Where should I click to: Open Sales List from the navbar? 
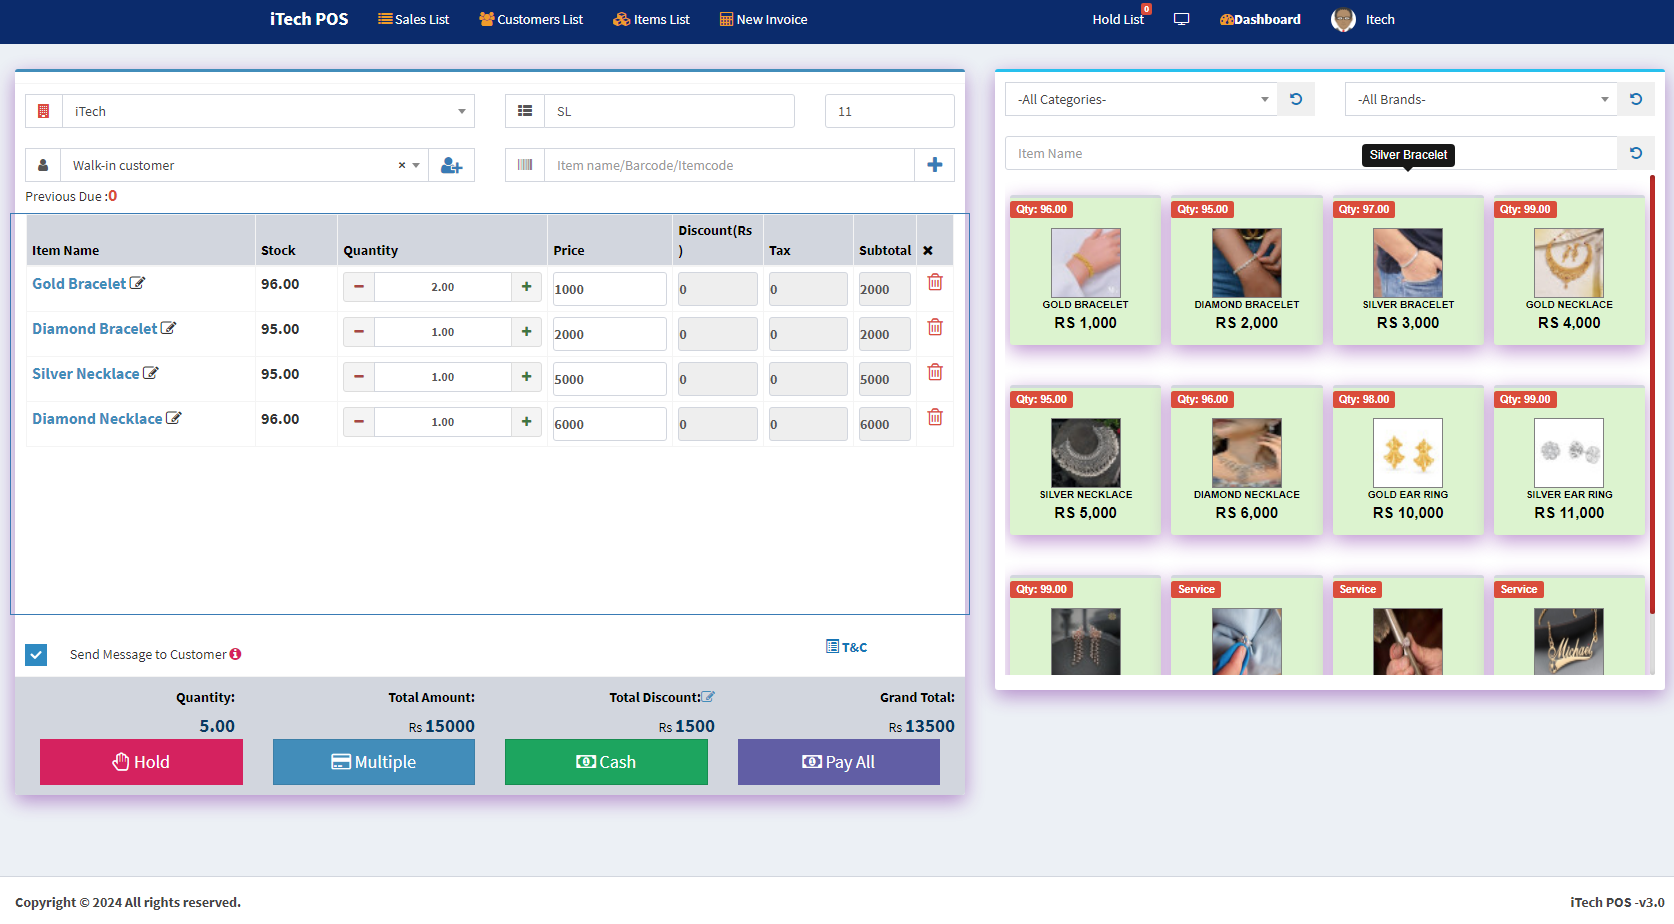click(x=413, y=20)
